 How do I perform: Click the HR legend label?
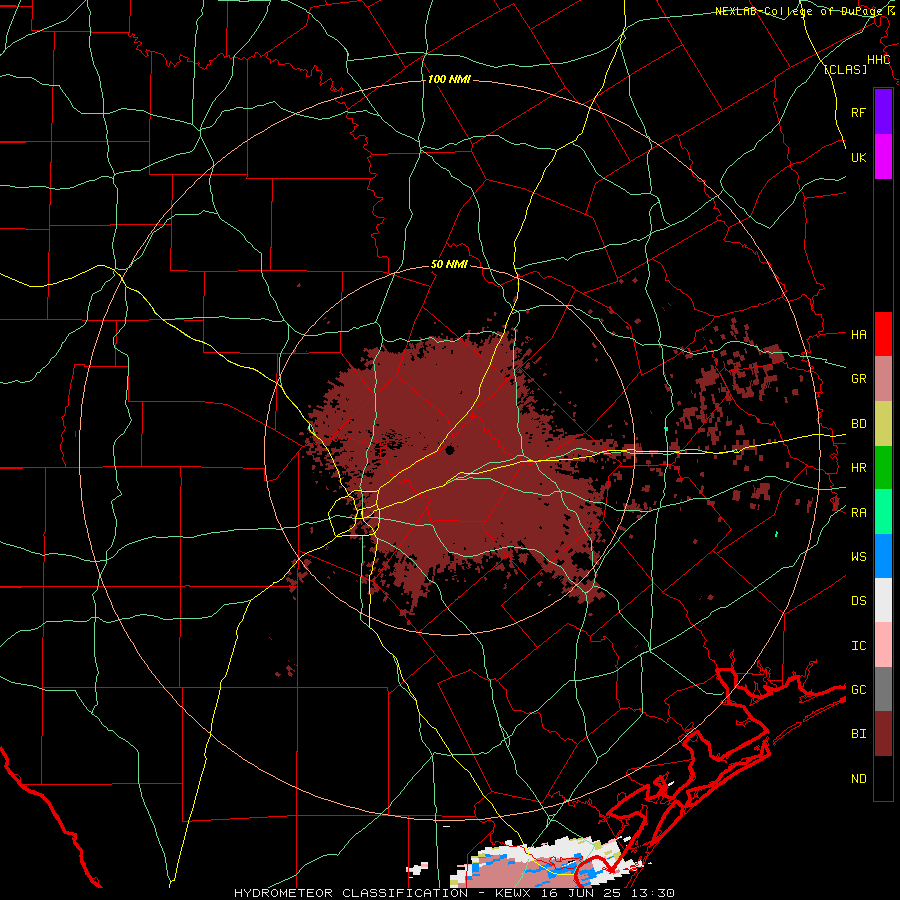[858, 467]
